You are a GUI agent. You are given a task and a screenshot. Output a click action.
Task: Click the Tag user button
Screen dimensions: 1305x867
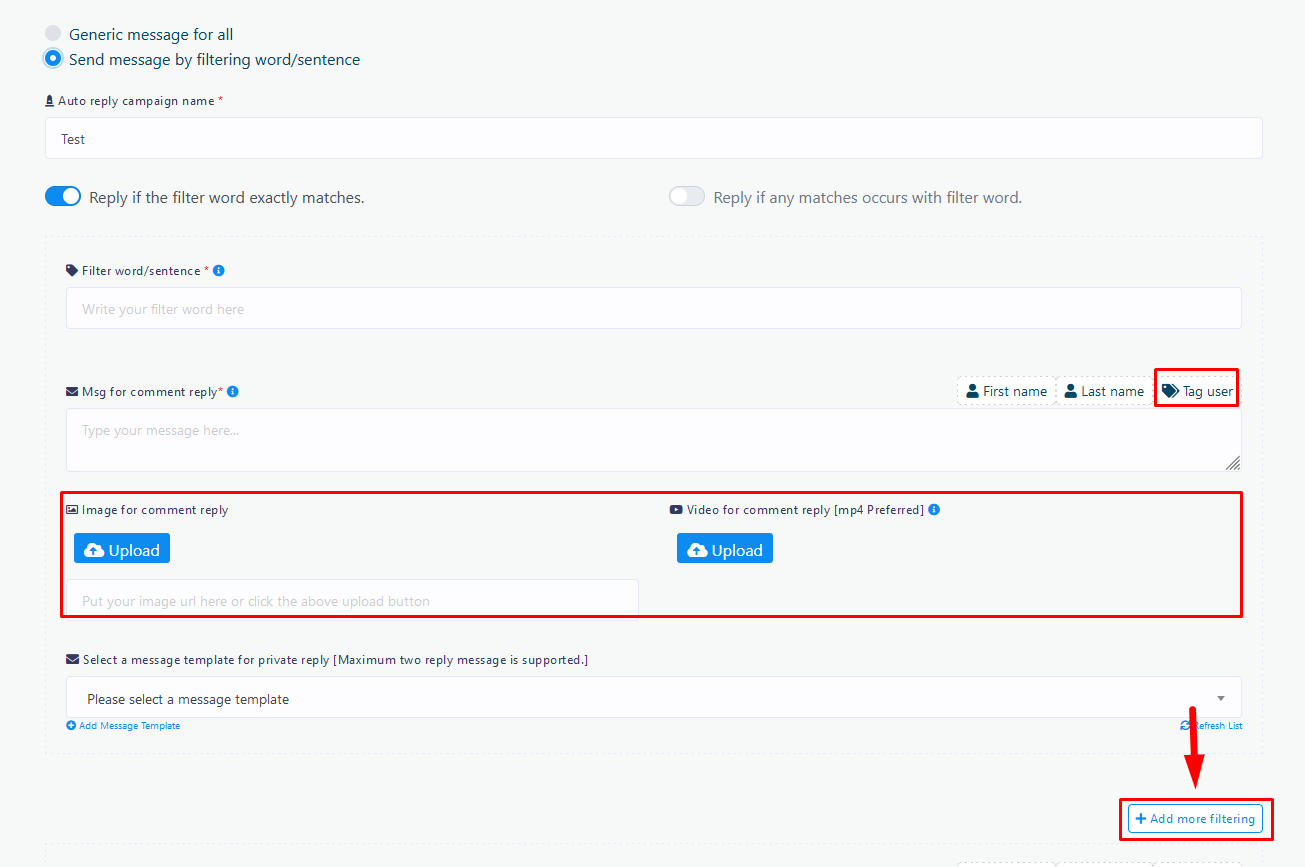[1197, 392]
